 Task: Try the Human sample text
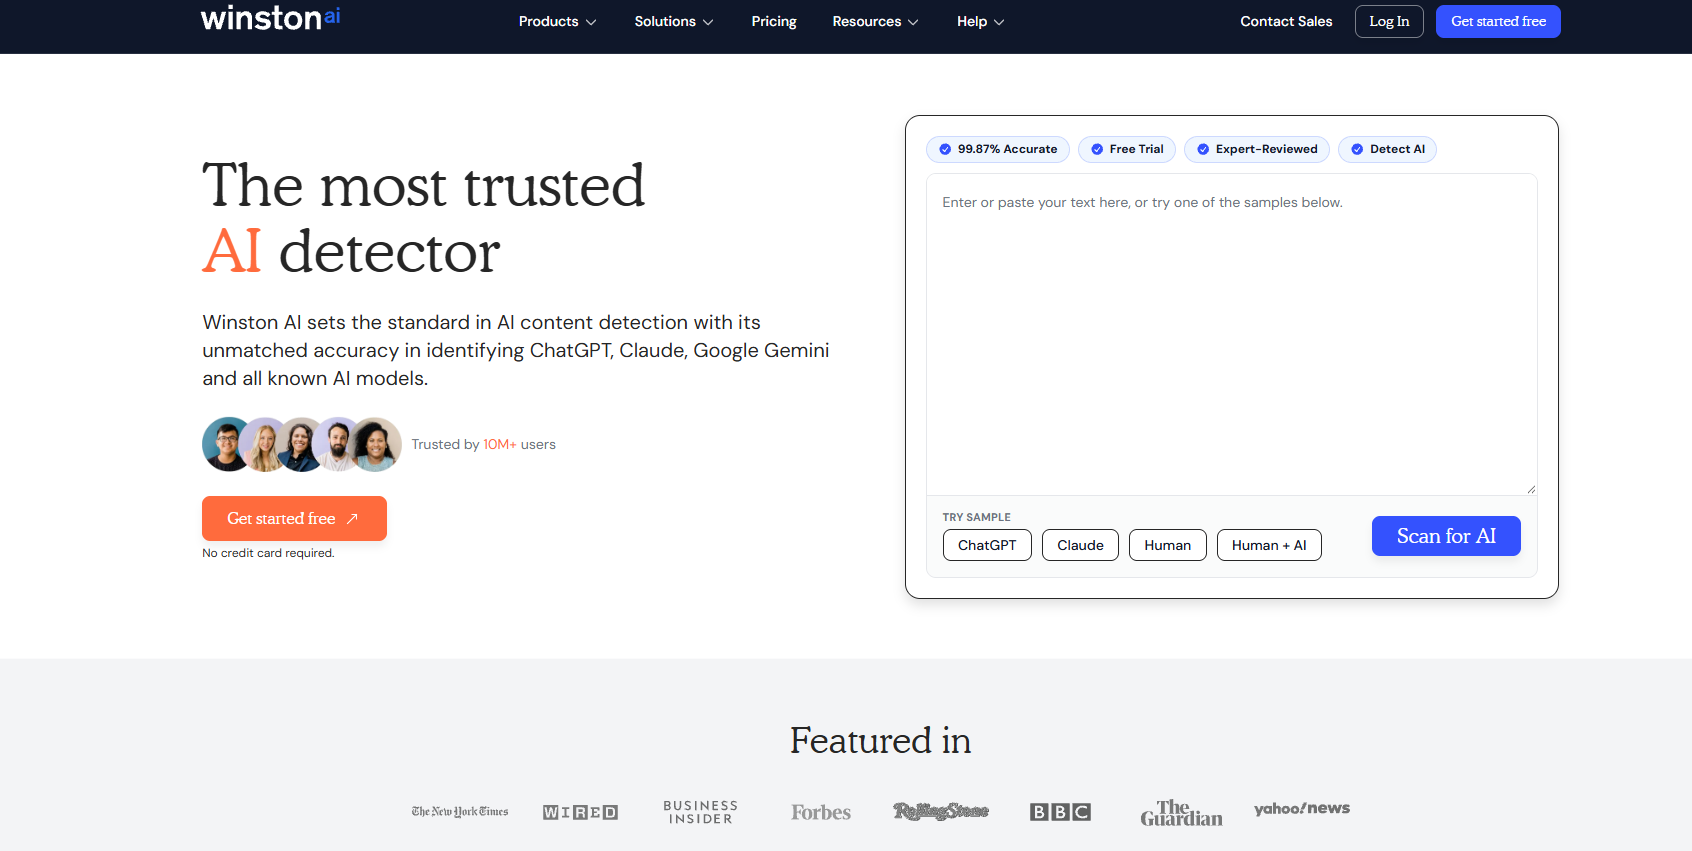point(1168,545)
